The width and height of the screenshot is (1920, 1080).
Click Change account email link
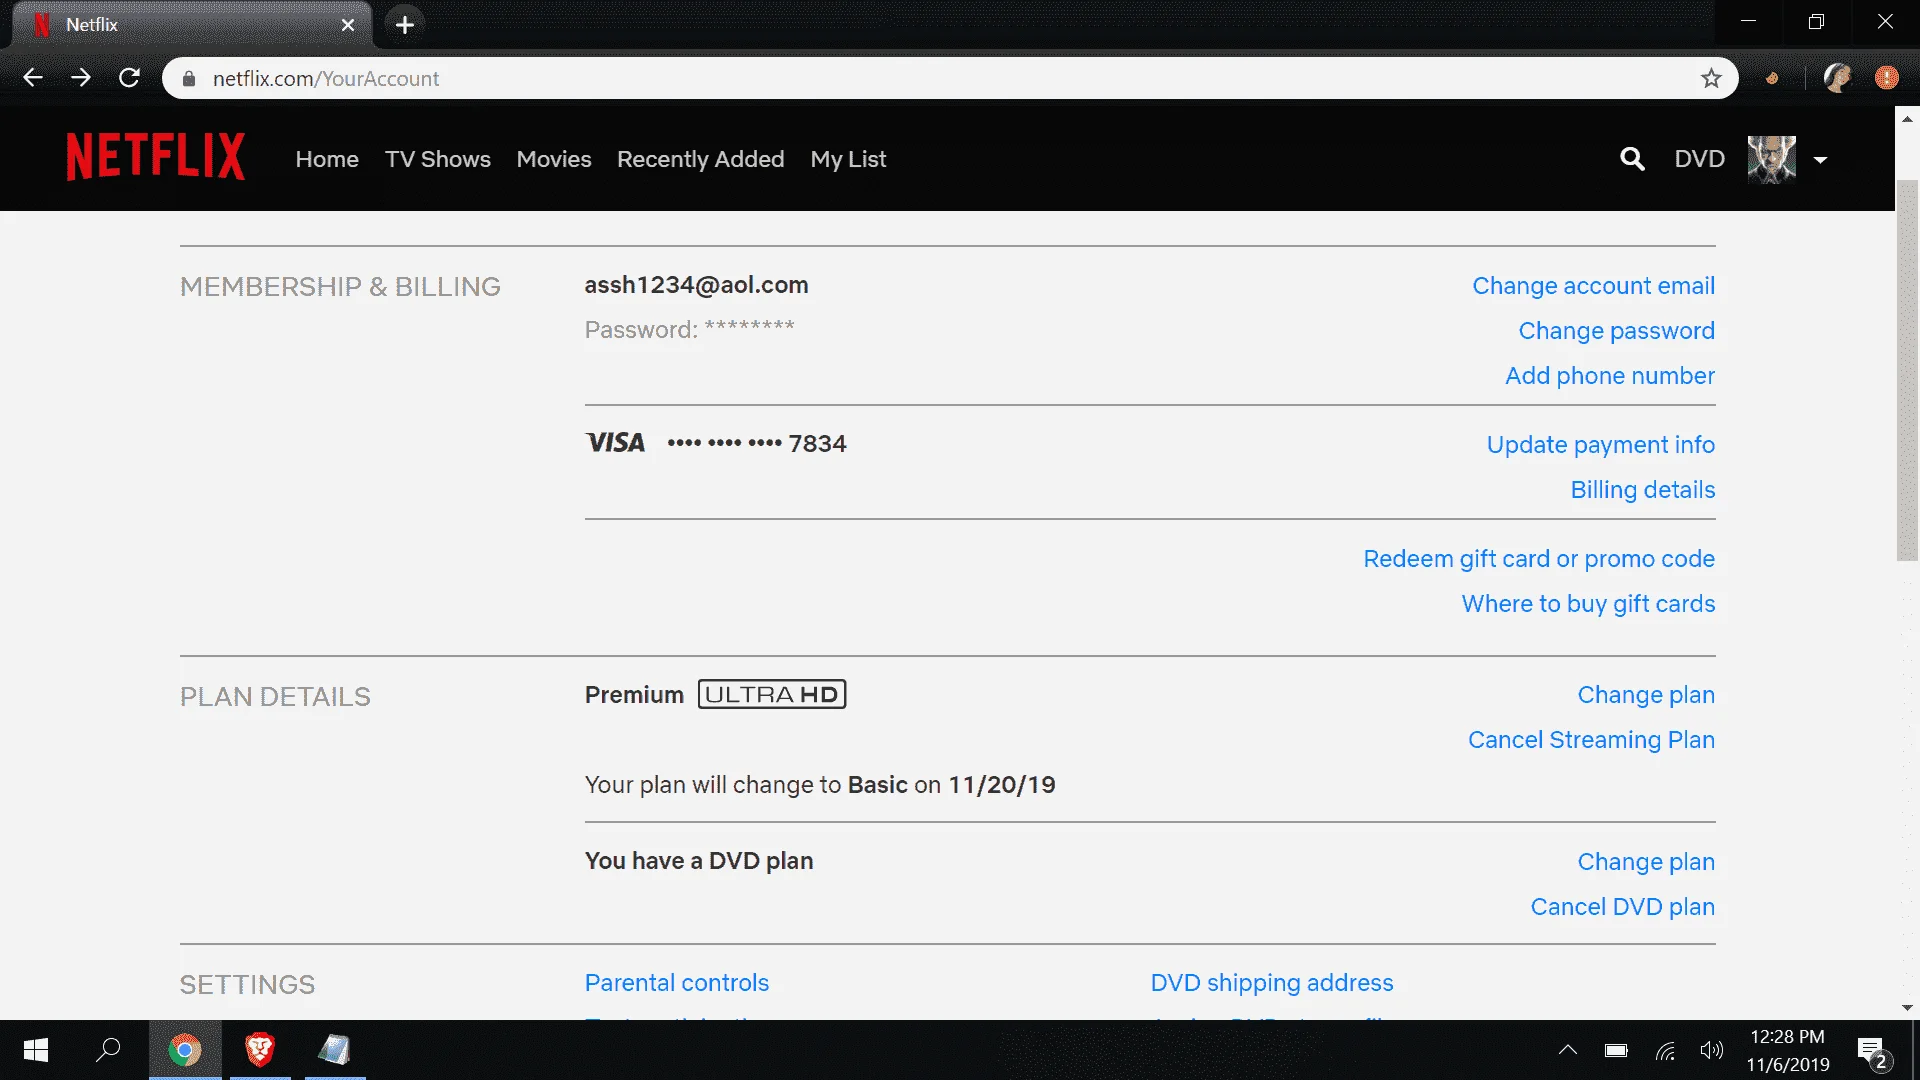[1593, 286]
